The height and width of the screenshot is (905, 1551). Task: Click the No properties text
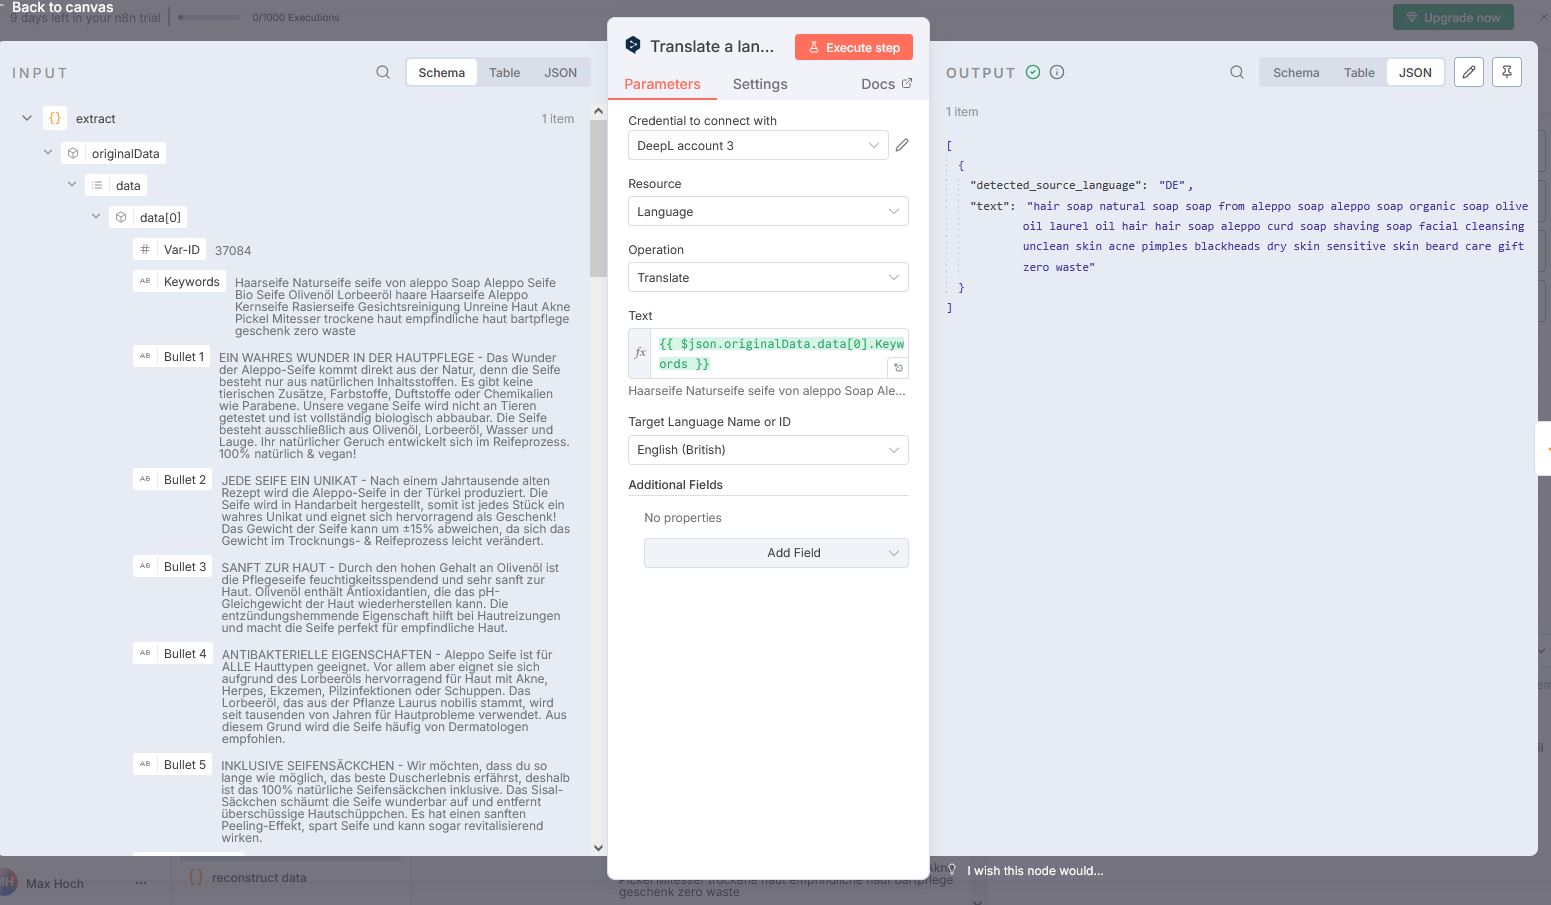point(682,517)
